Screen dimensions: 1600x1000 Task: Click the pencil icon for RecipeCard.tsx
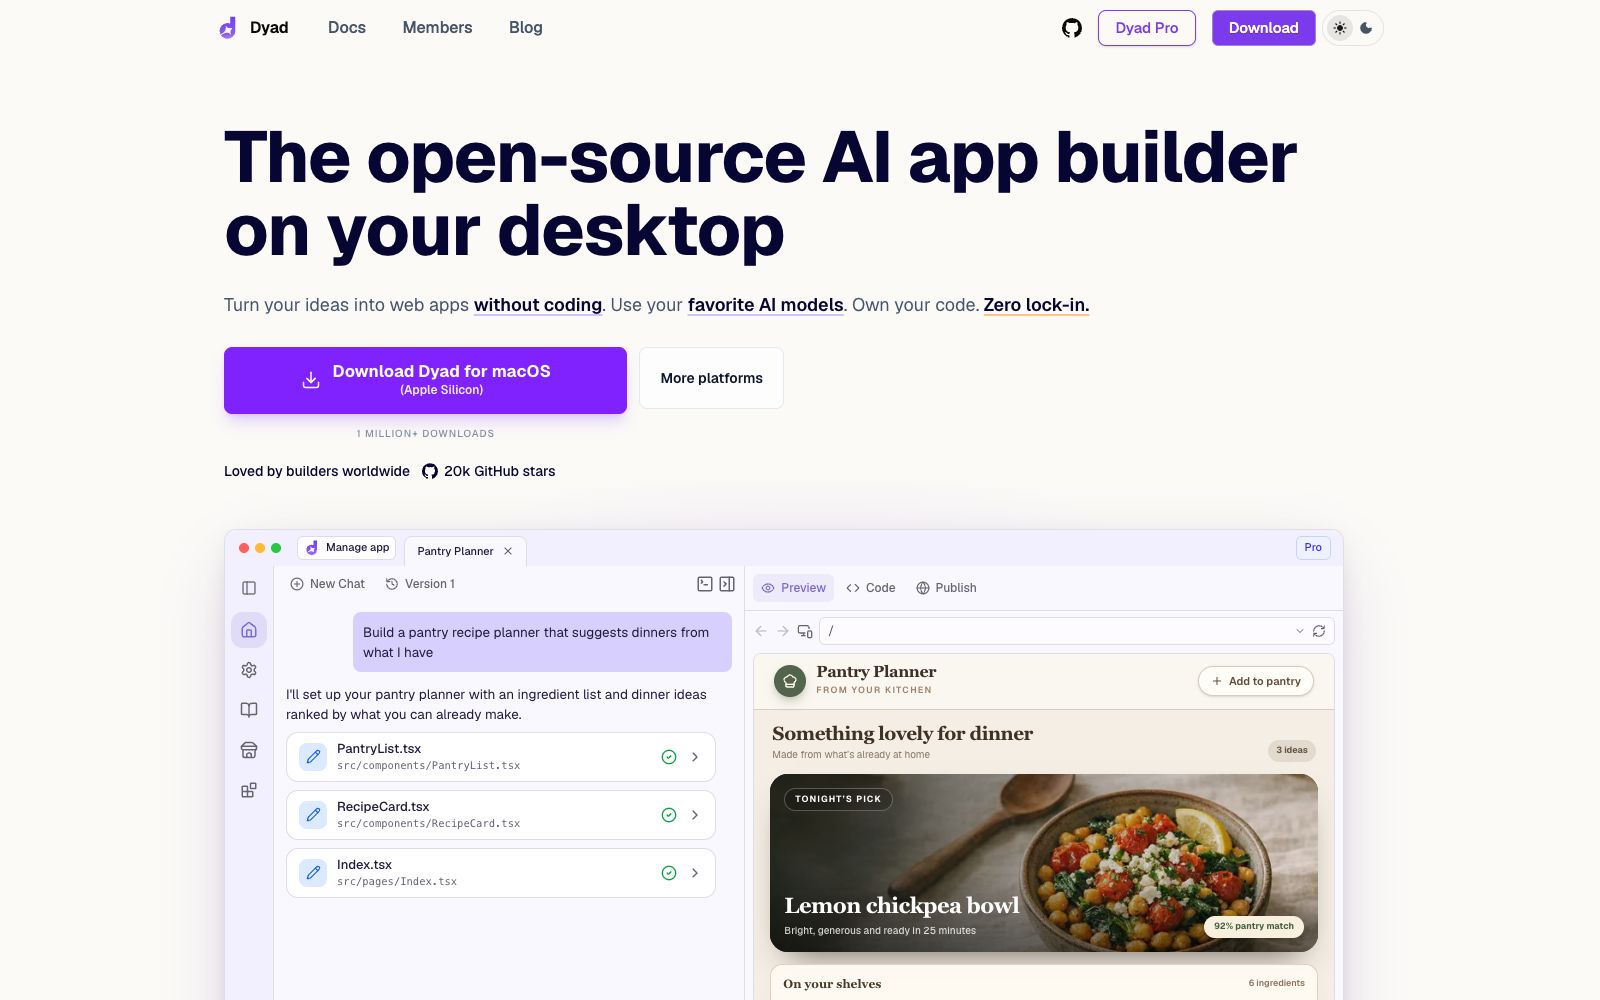(313, 815)
